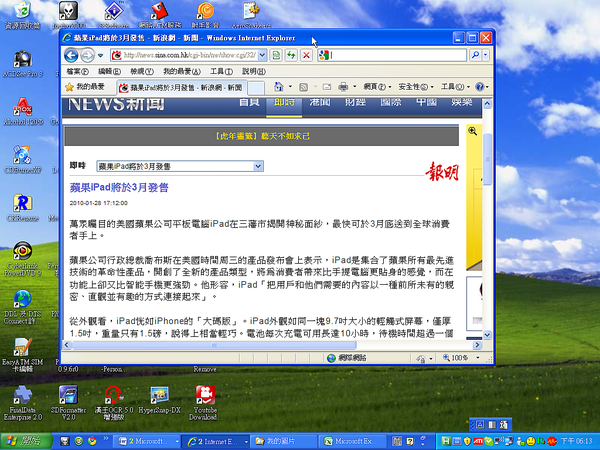Open 安全性(S) command bar menu
Viewport: 600px width, 450px height.
(x=416, y=87)
